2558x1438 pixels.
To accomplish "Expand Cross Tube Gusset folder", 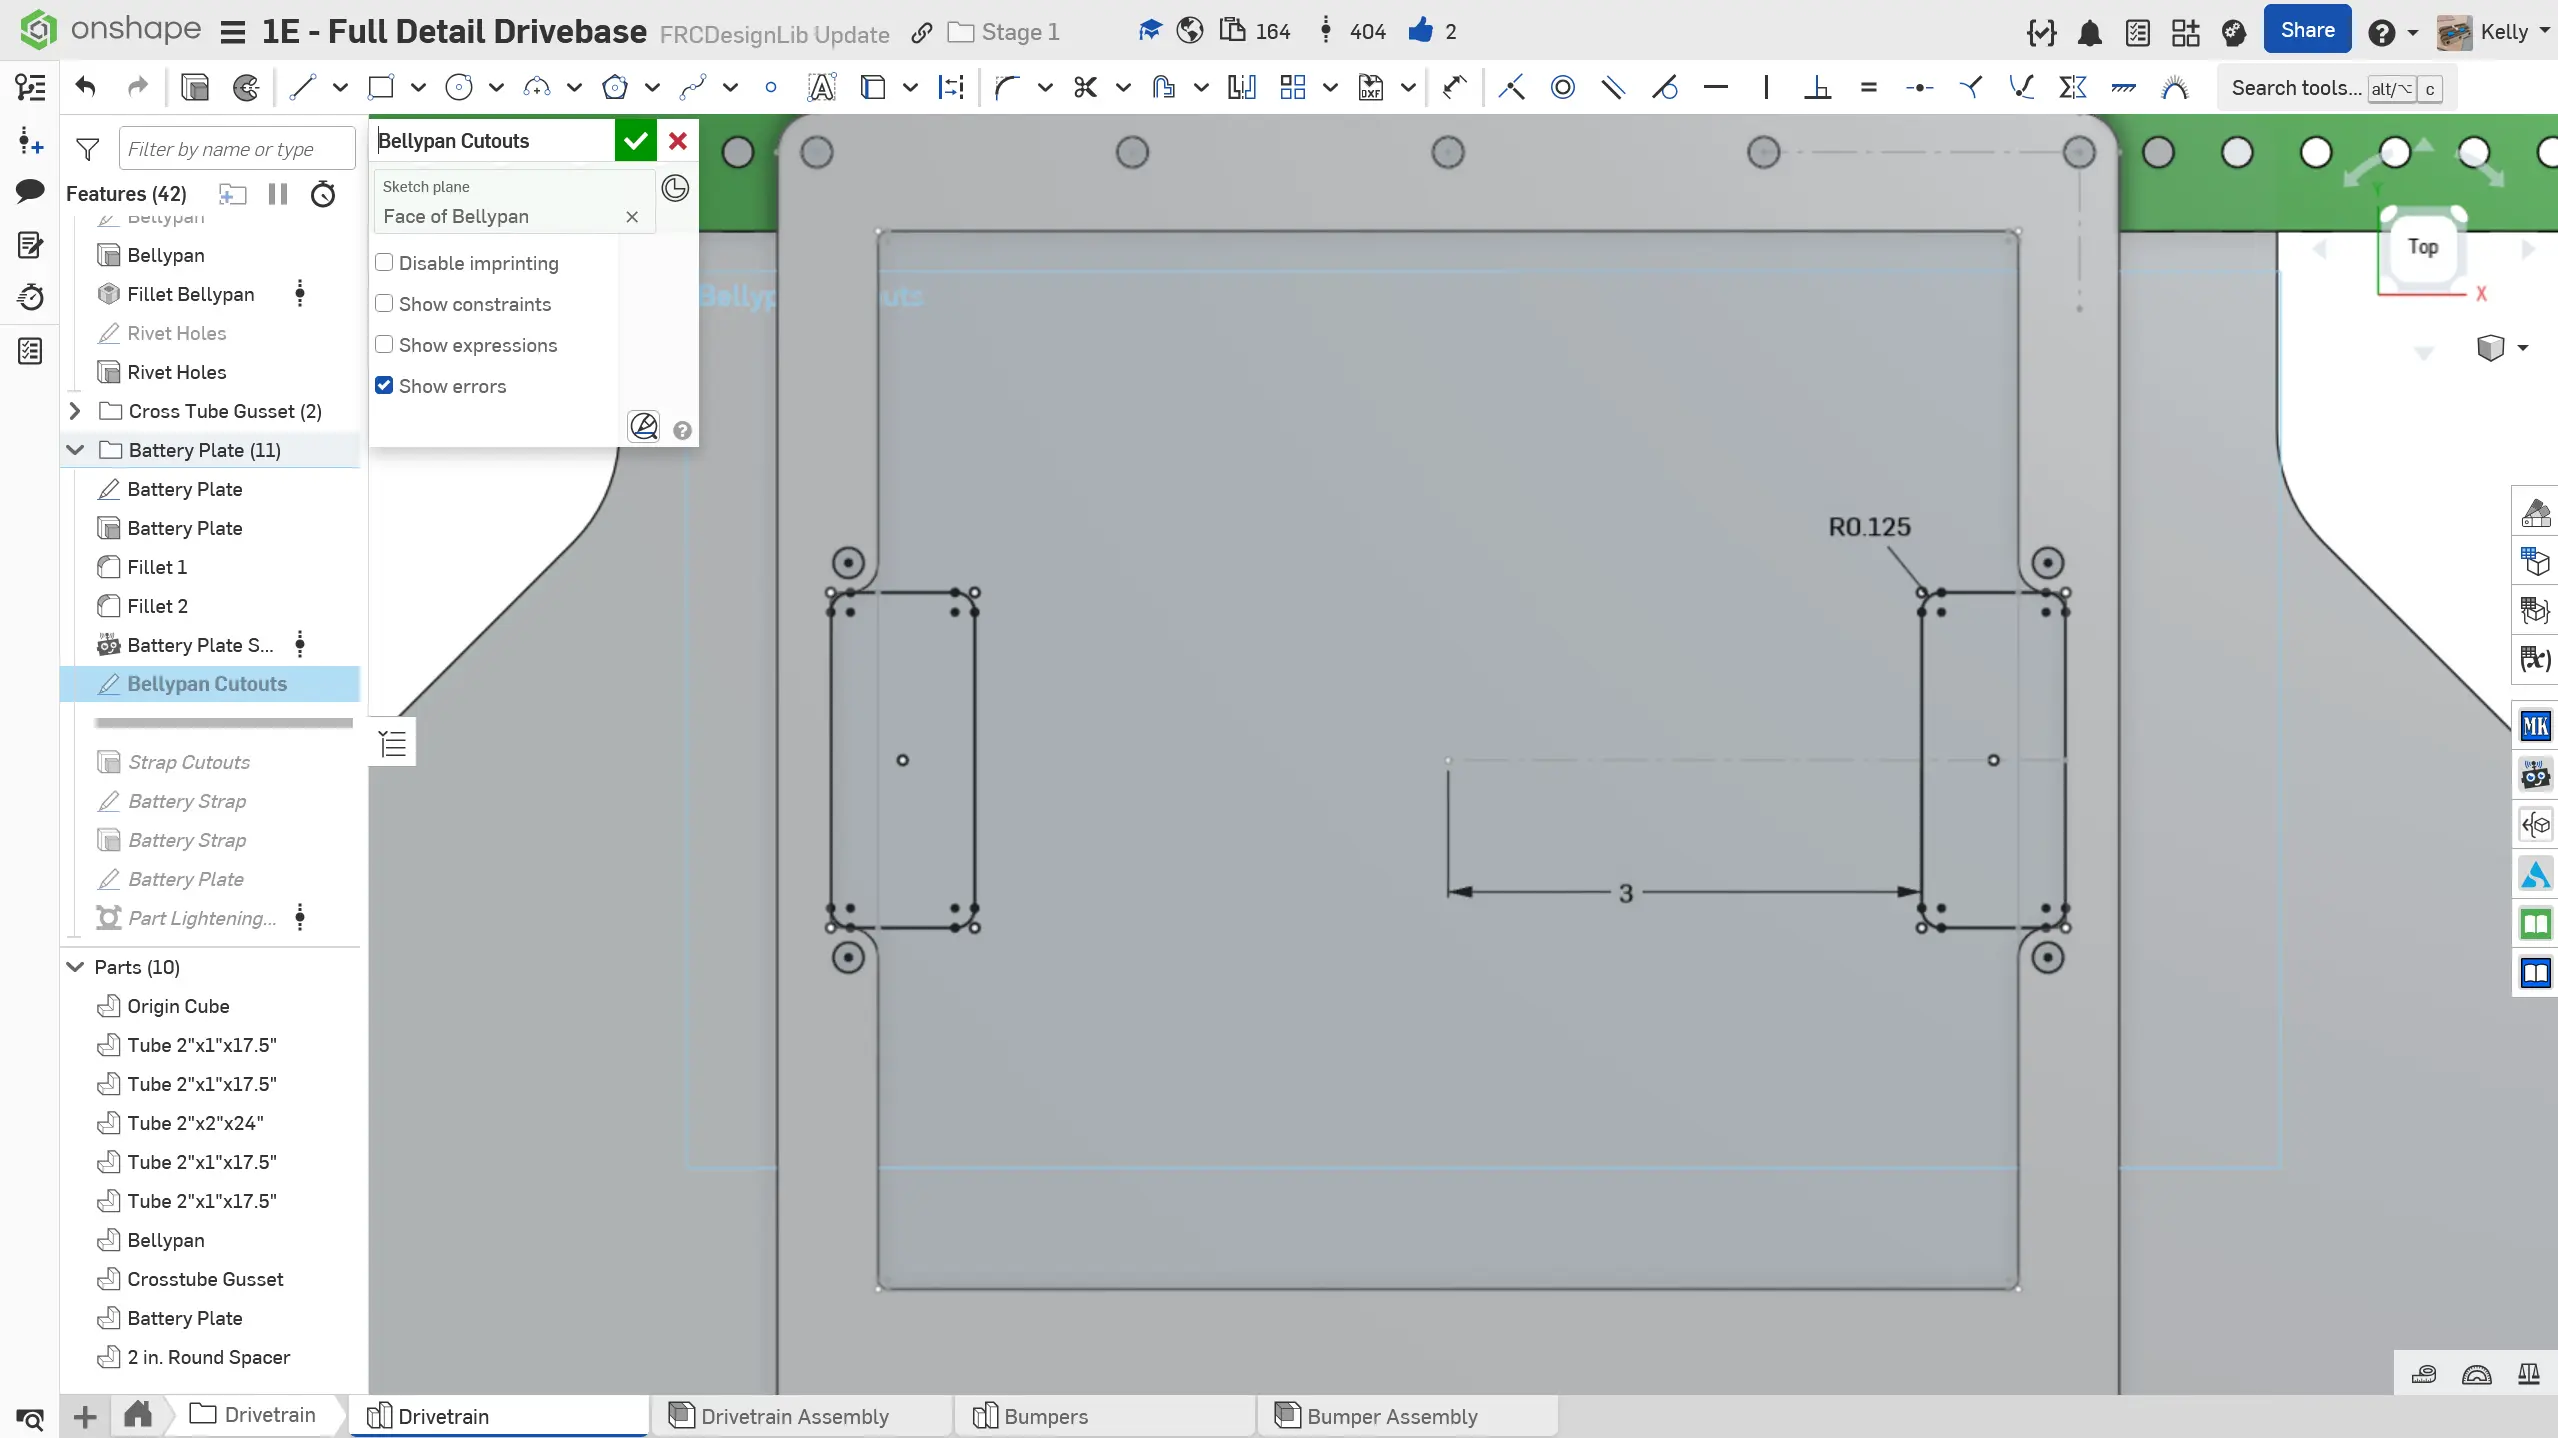I will point(75,411).
